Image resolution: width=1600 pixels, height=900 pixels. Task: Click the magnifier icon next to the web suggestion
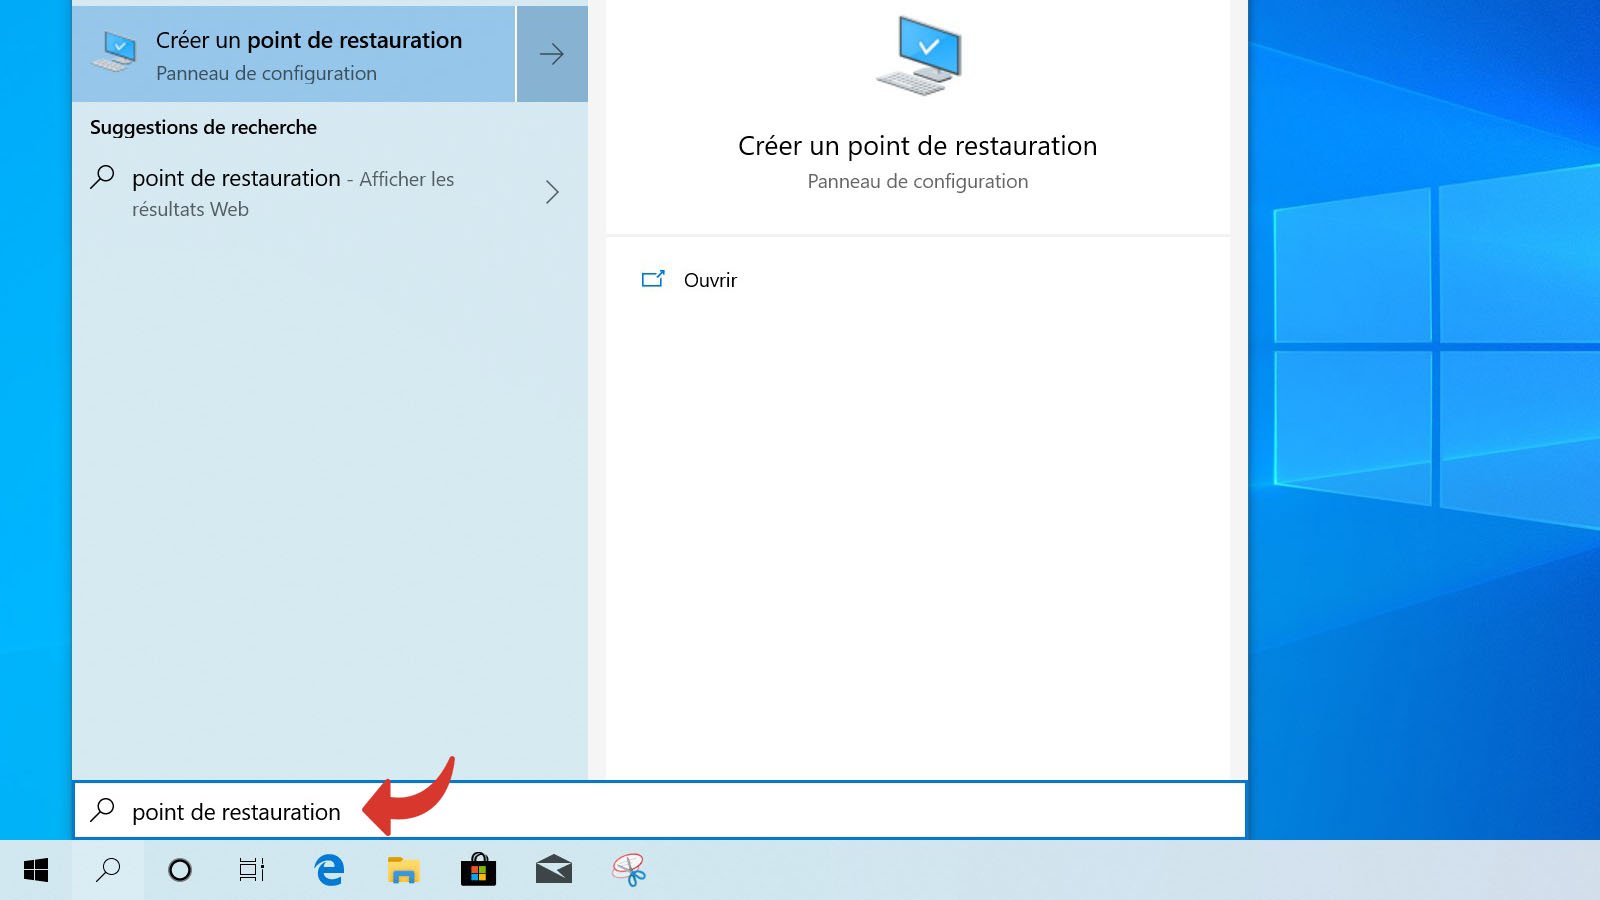(x=103, y=178)
